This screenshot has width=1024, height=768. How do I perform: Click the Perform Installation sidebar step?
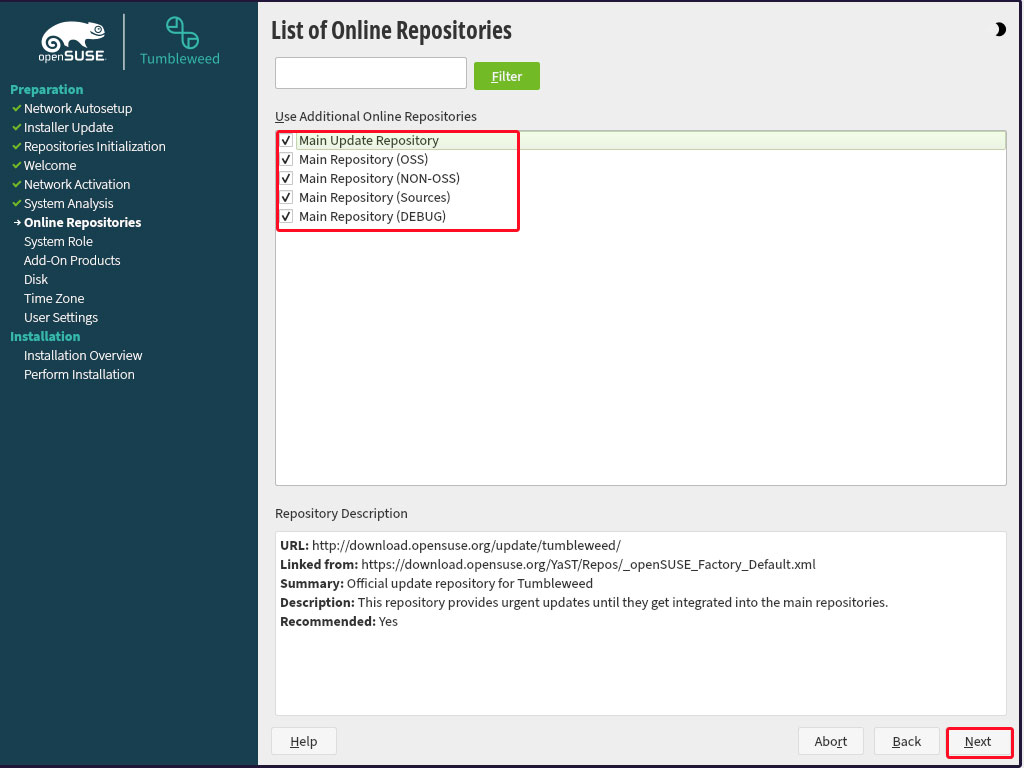79,374
